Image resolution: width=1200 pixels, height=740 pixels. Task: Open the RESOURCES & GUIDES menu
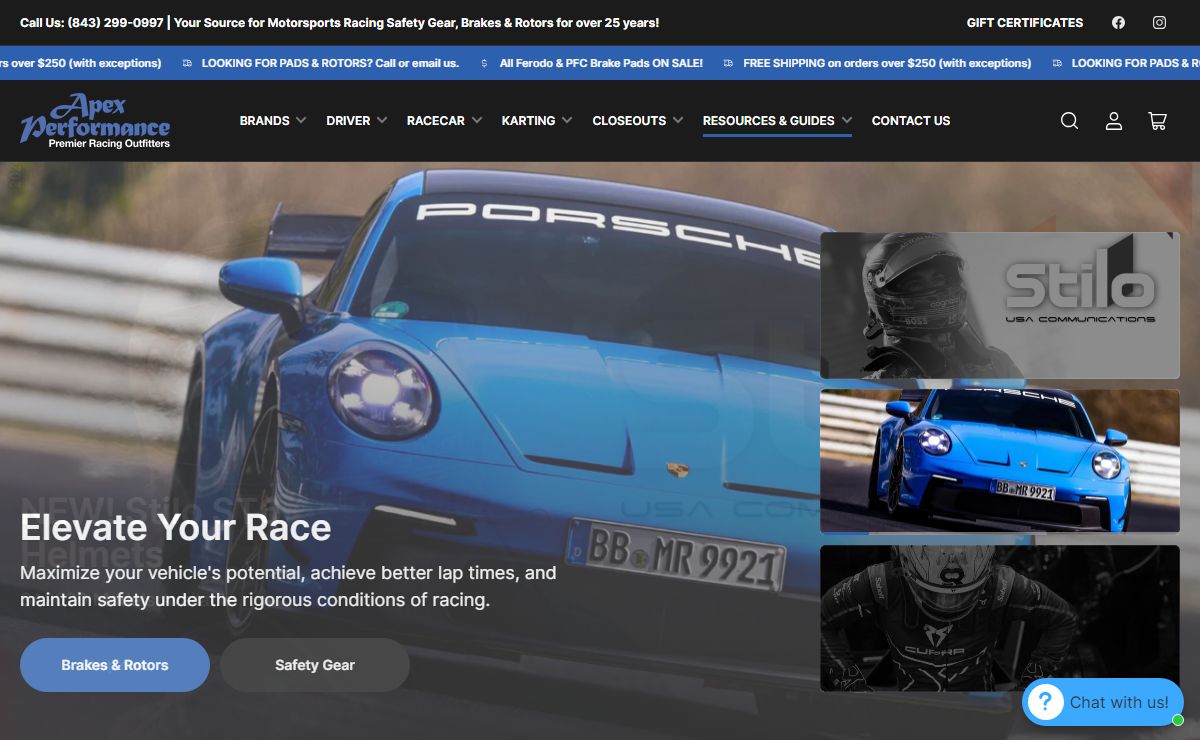769,120
